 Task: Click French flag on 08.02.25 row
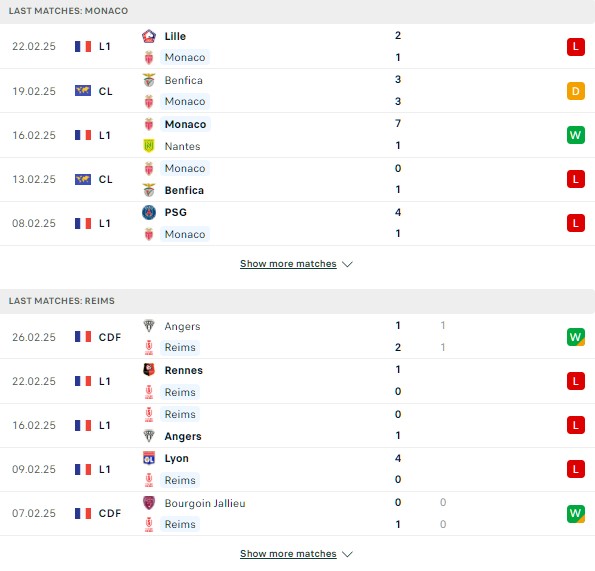(x=83, y=223)
